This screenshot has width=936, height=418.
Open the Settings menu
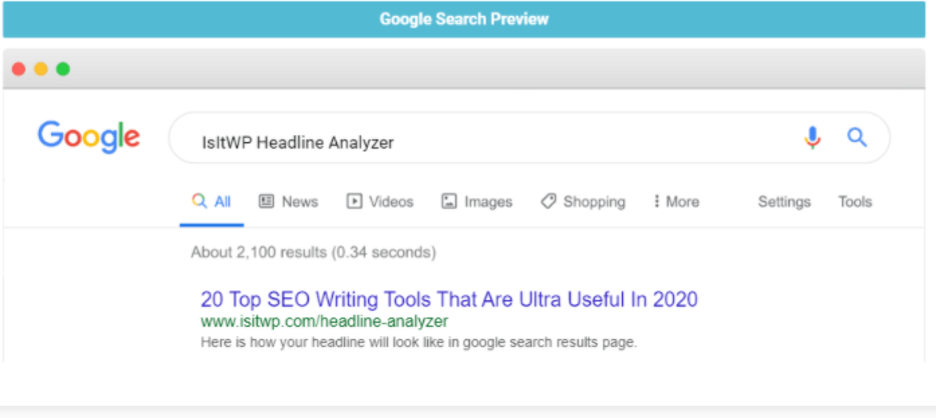click(x=784, y=202)
